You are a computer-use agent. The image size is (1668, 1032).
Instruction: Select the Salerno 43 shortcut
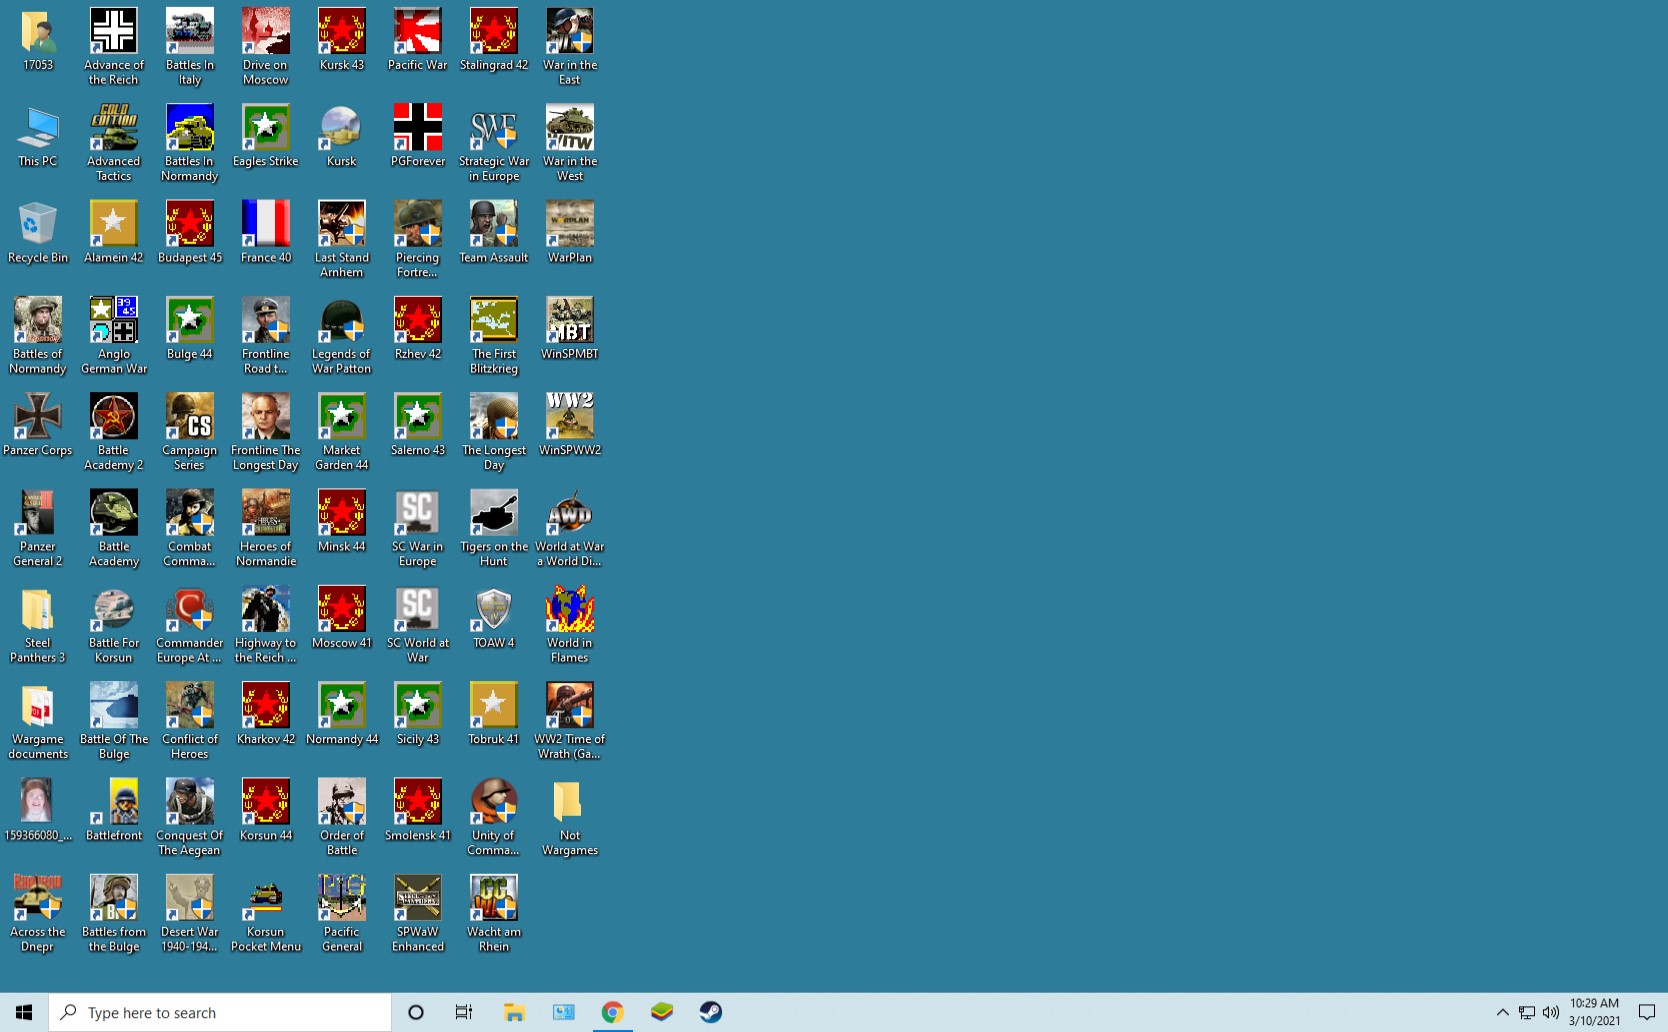click(418, 417)
